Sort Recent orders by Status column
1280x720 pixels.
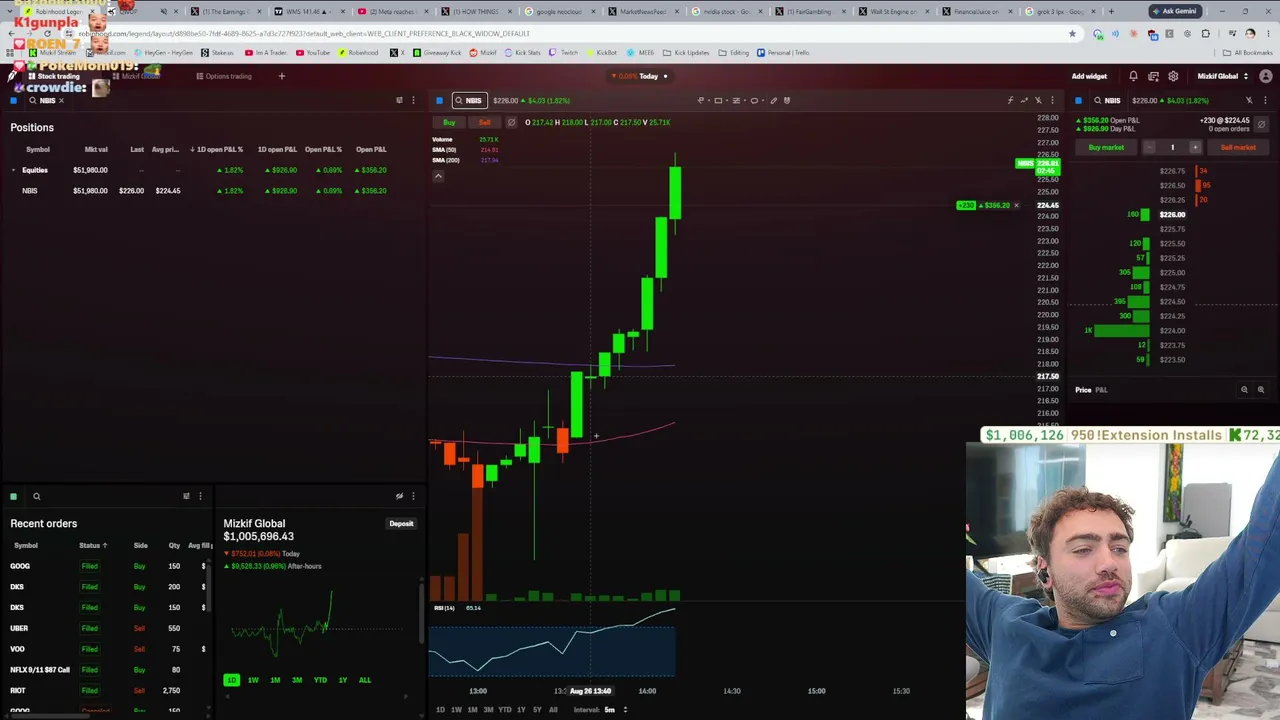pyautogui.click(x=93, y=546)
